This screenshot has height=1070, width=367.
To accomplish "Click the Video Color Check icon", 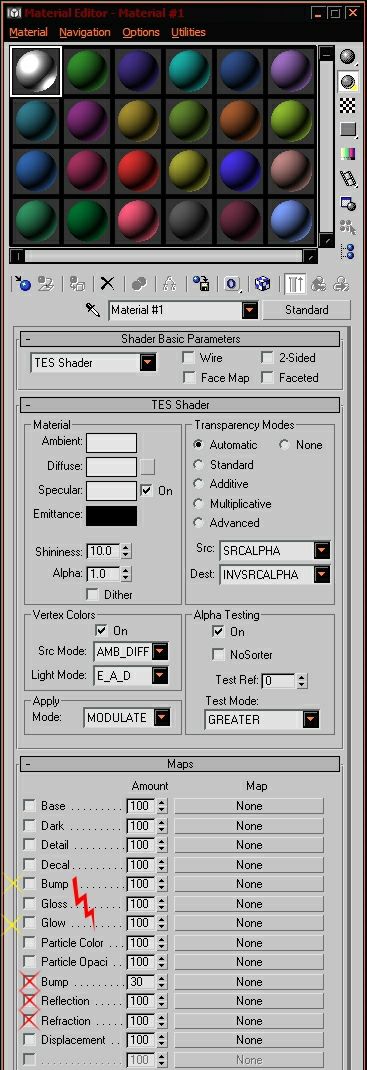I will (349, 154).
